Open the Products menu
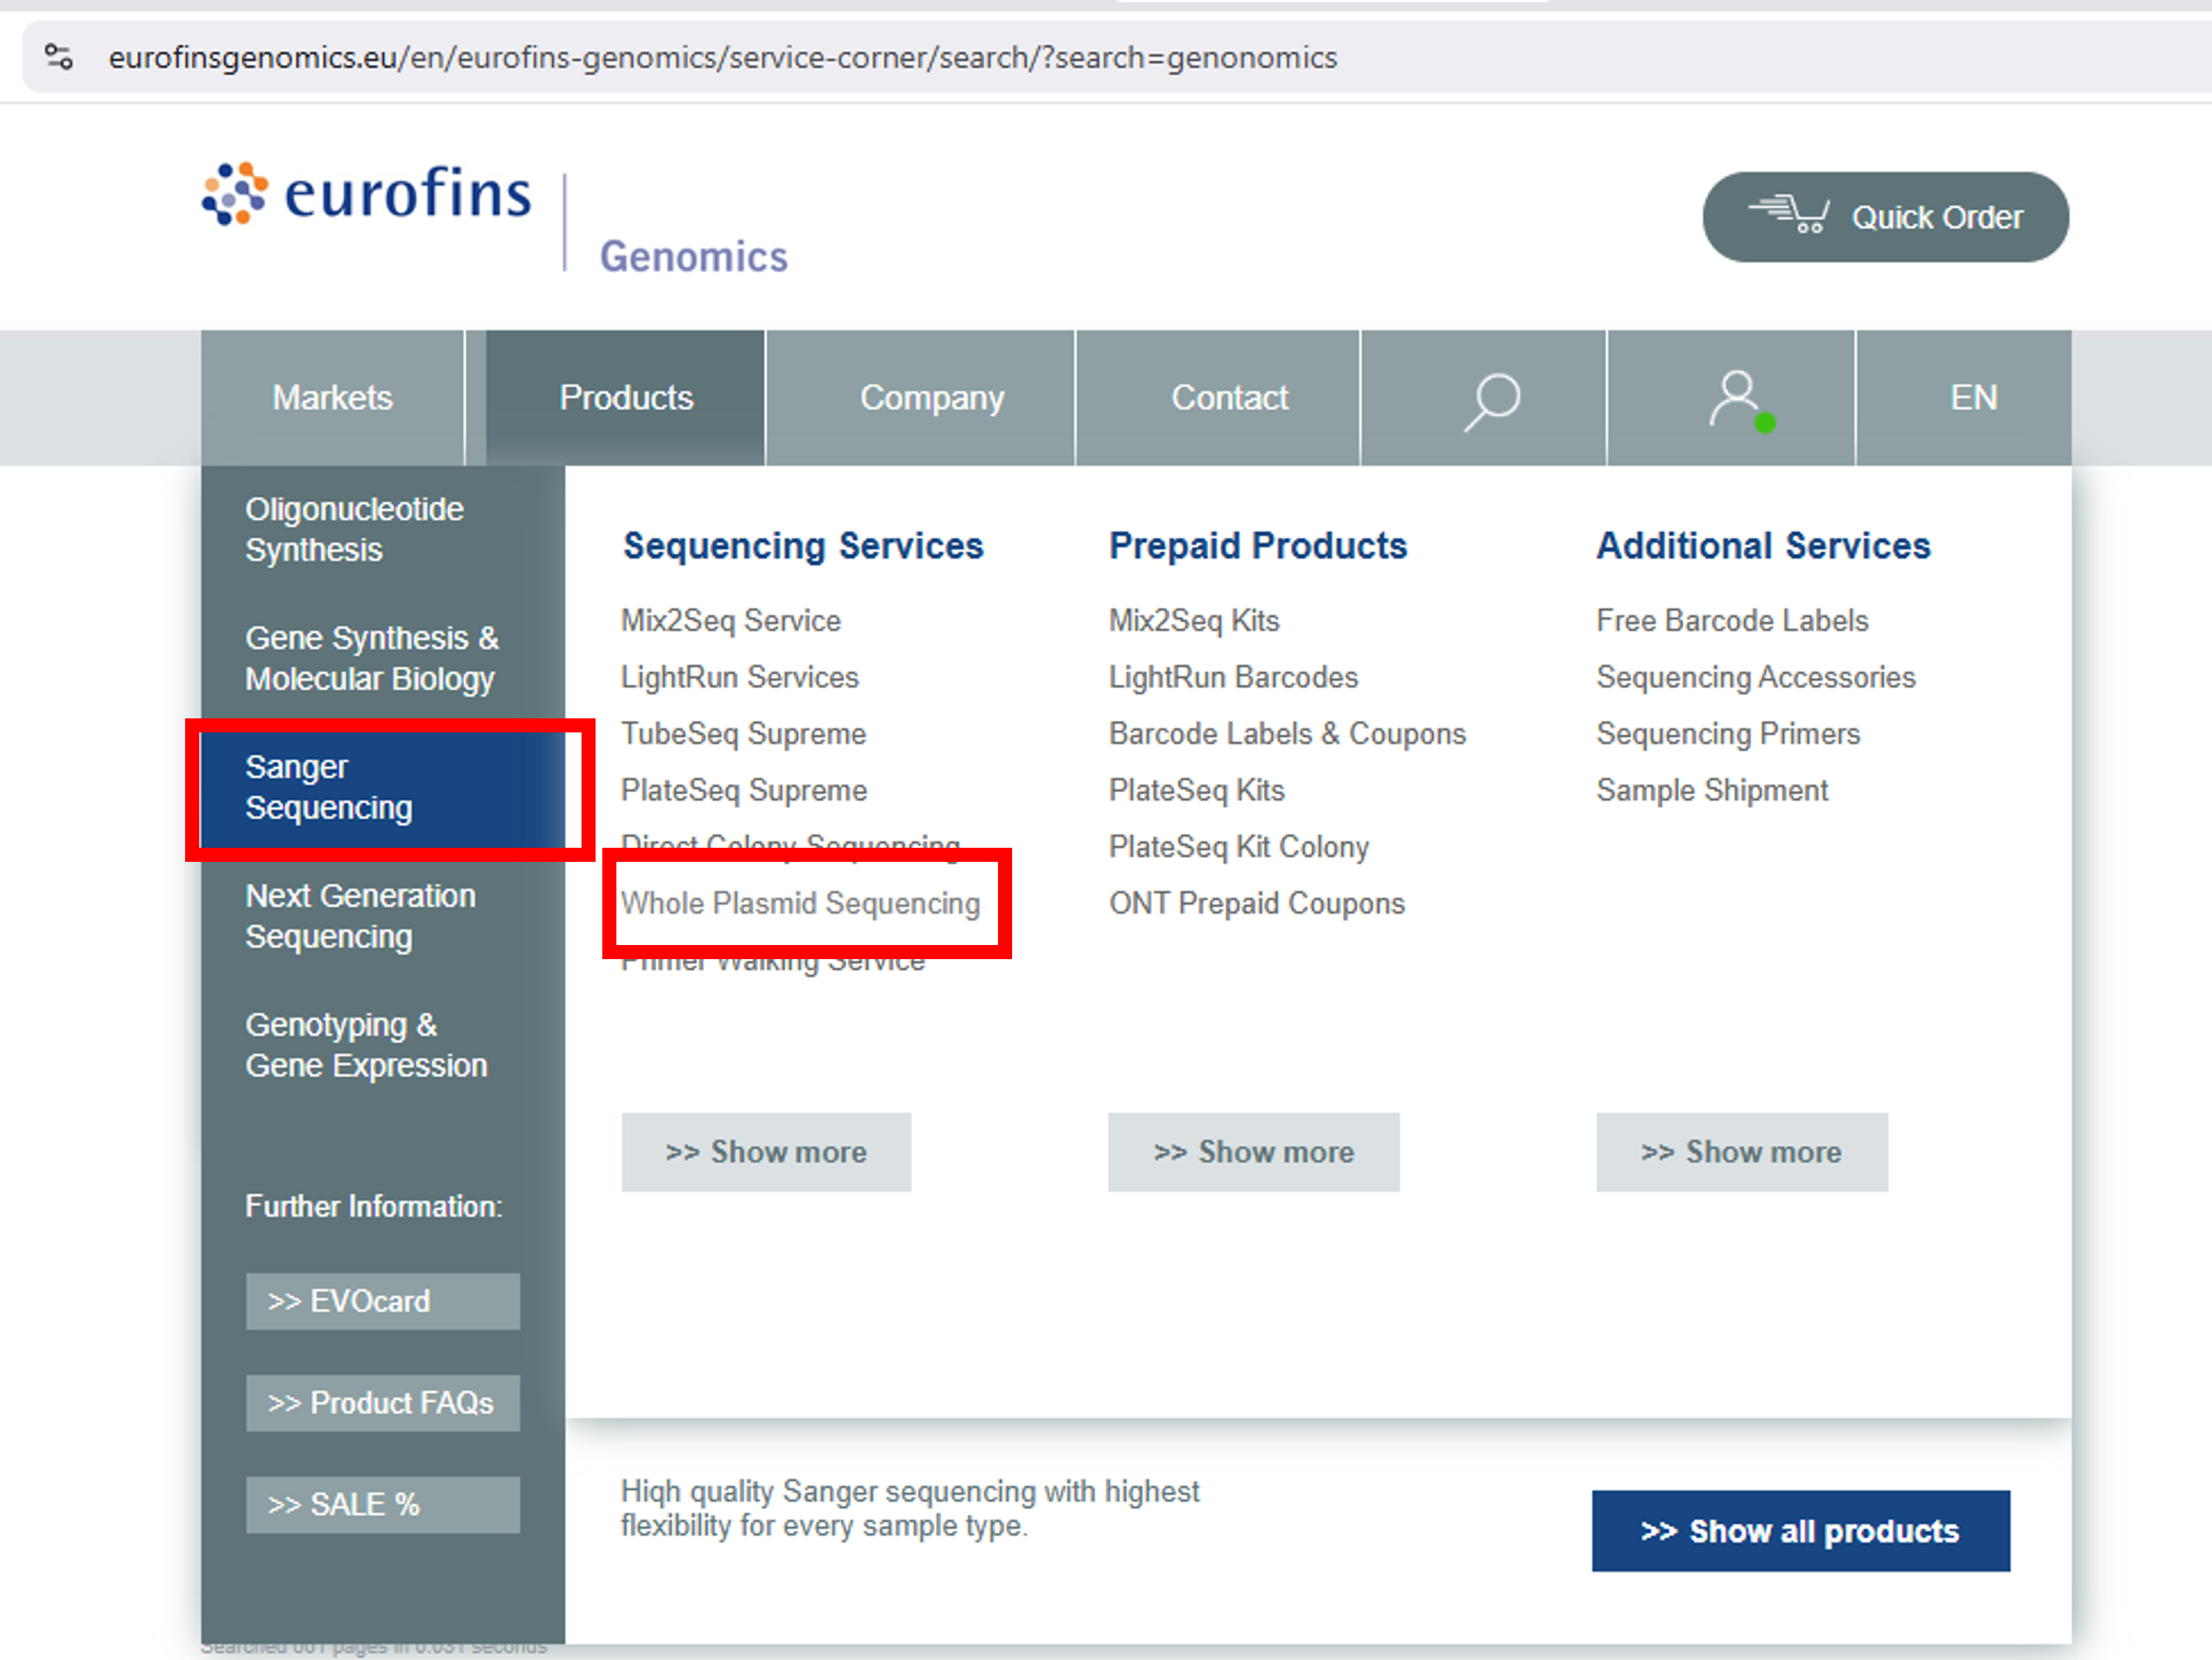Screen dimensions: 2212x1660 [x=625, y=398]
